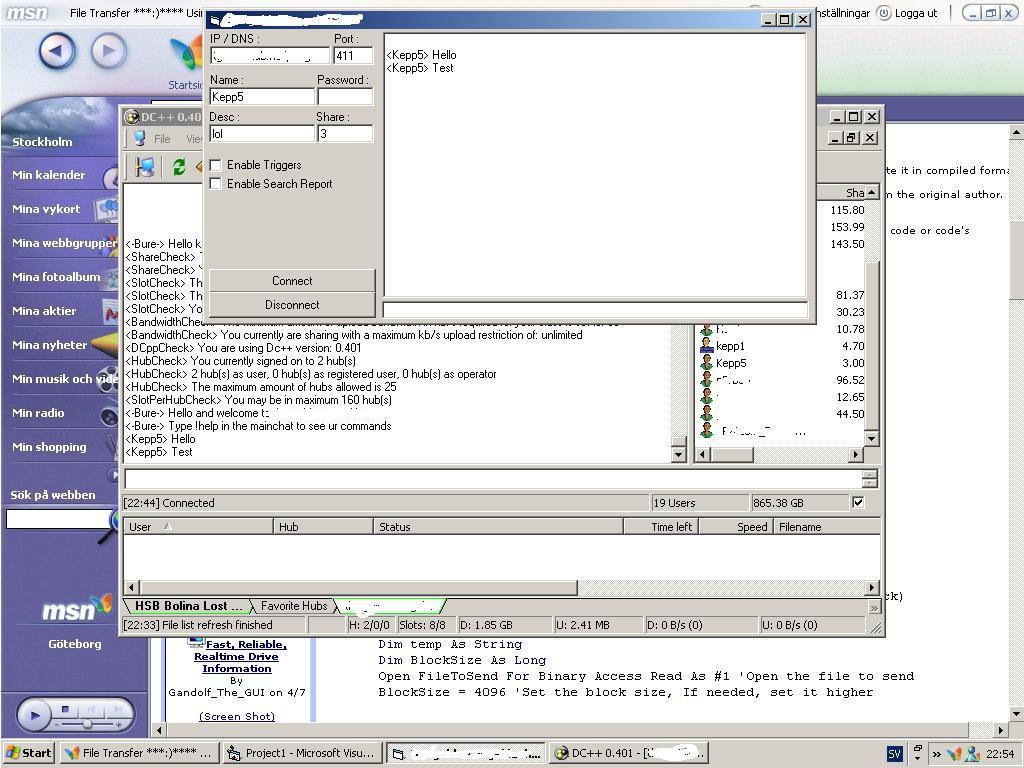This screenshot has height=768, width=1024.
Task: Click the Logga ut power icon
Action: pyautogui.click(x=884, y=13)
